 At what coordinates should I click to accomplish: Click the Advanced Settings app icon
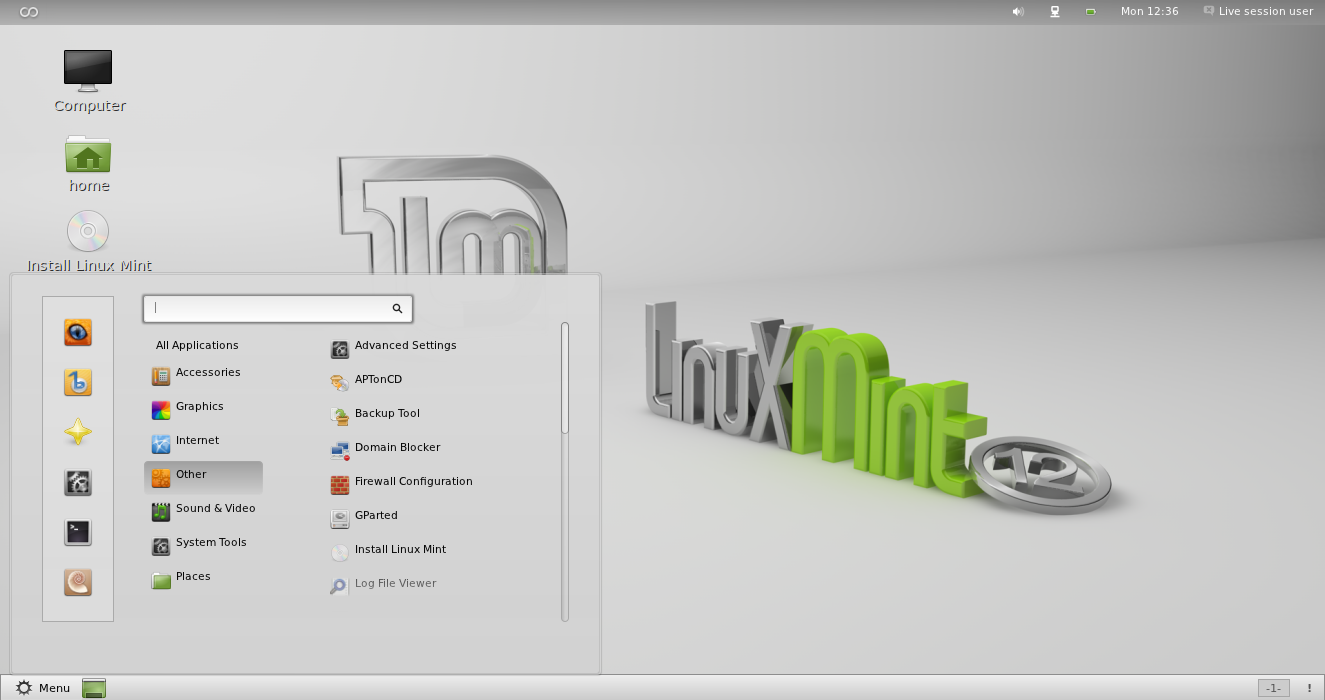pyautogui.click(x=339, y=349)
